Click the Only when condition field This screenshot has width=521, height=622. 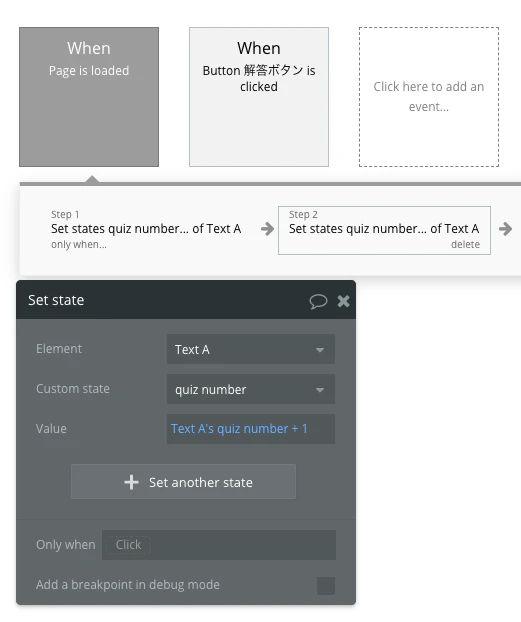(219, 545)
